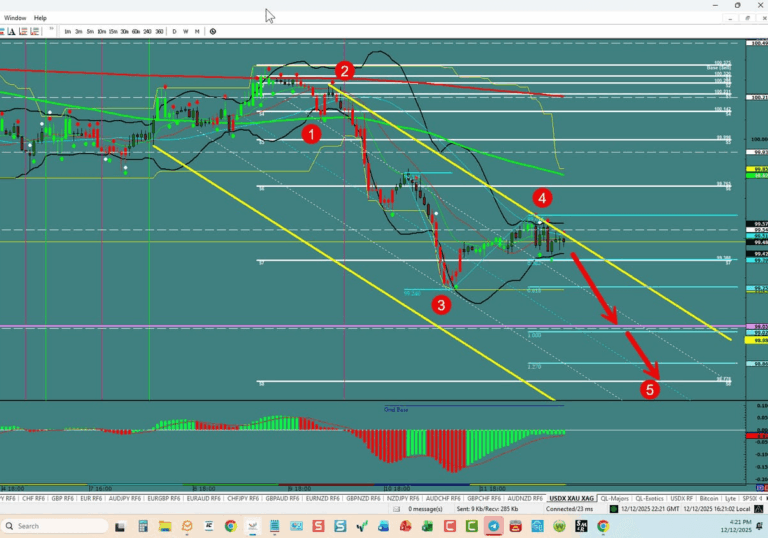Screen dimensions: 768x538
Task: Select the 240 timeframe button
Action: (x=147, y=31)
